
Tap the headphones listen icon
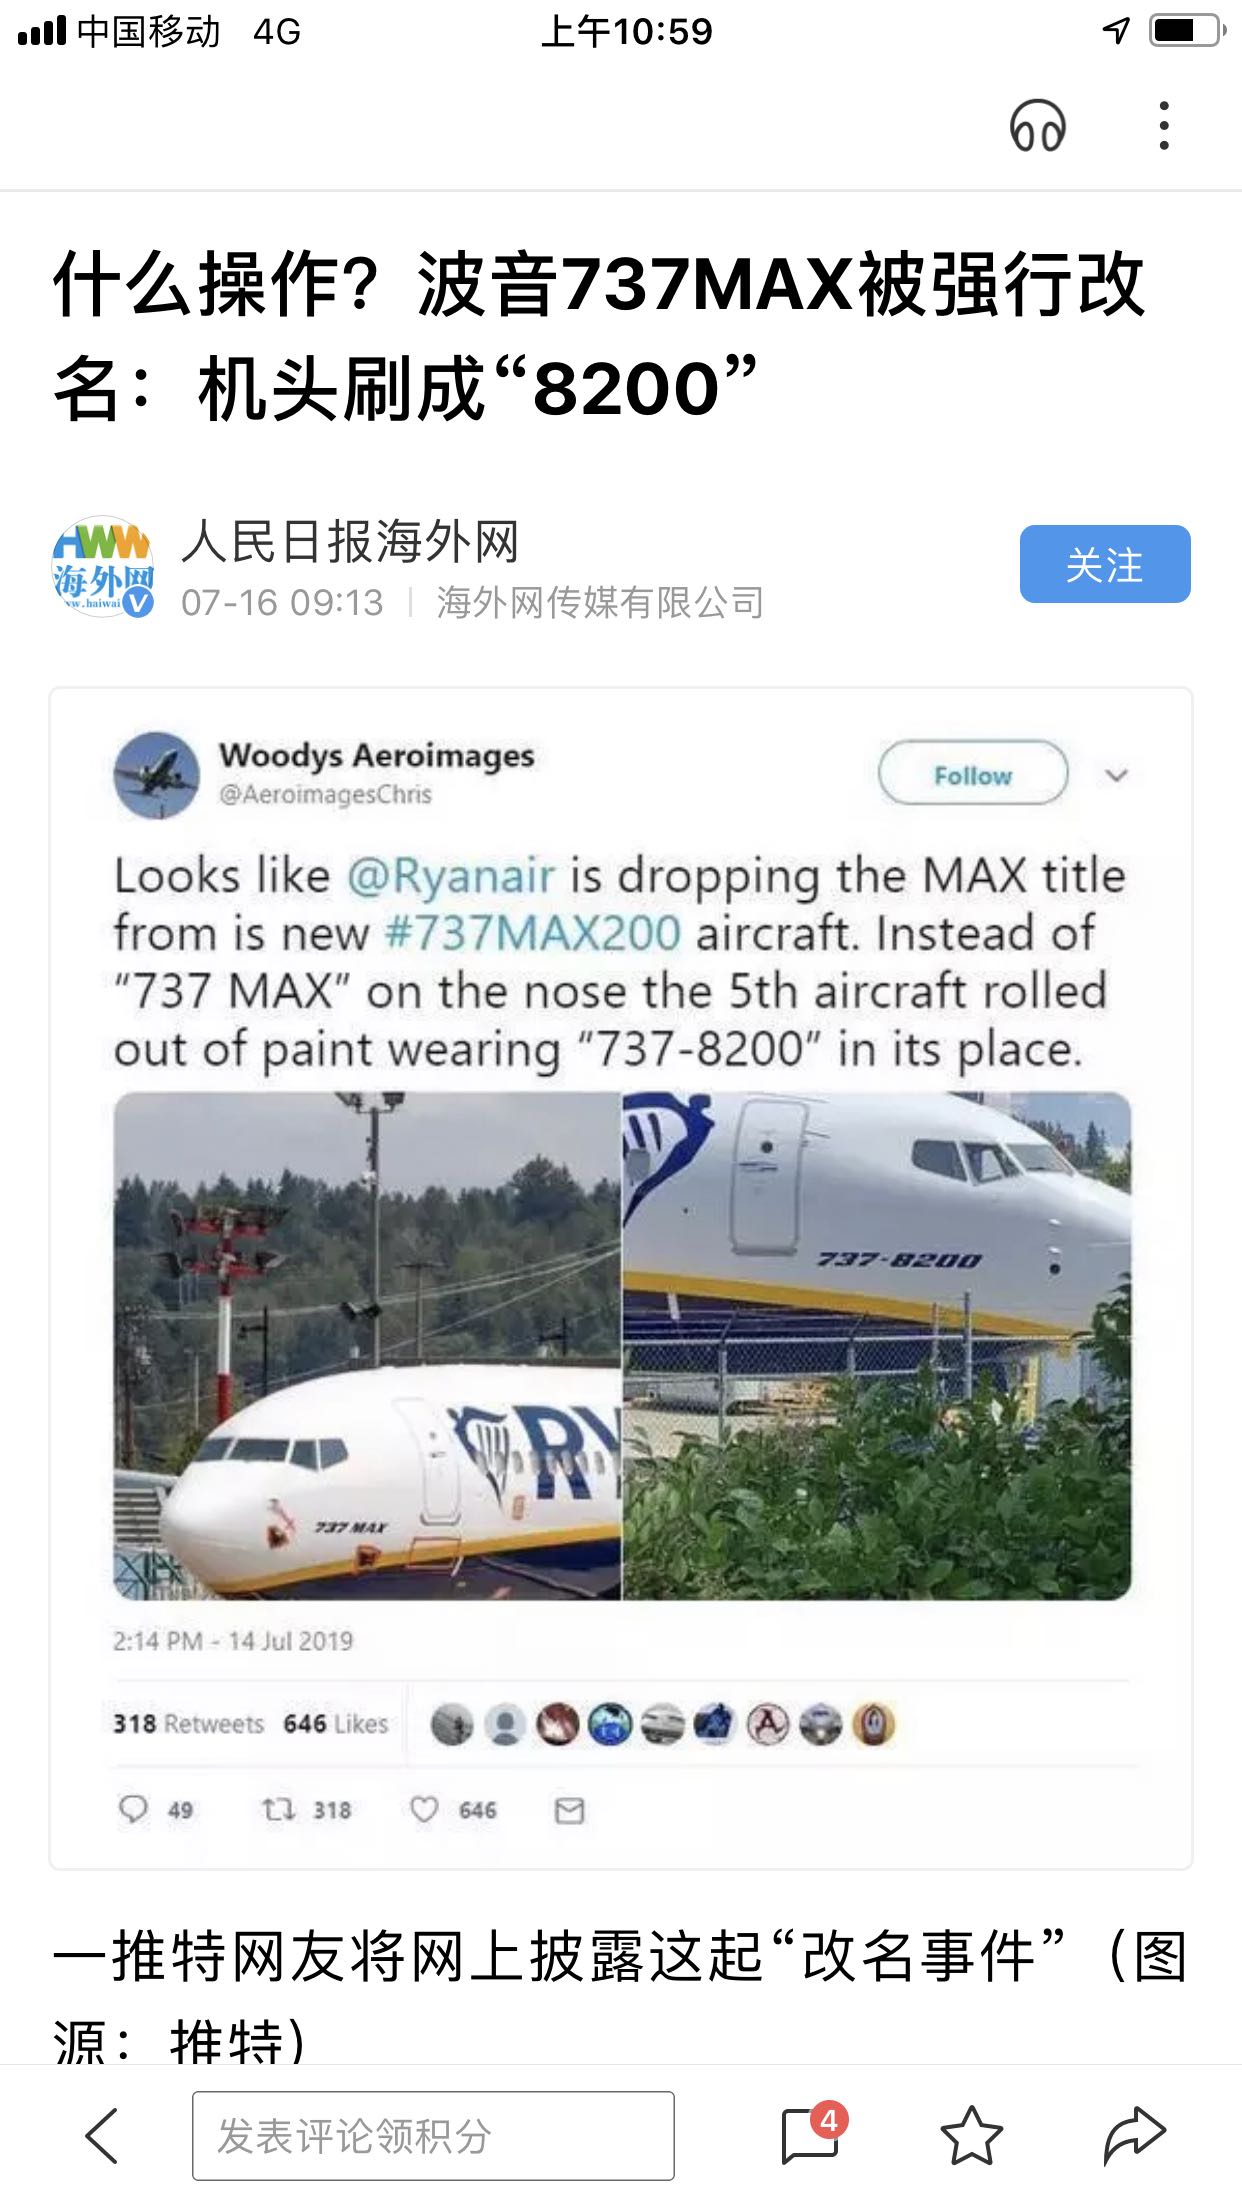click(1037, 126)
